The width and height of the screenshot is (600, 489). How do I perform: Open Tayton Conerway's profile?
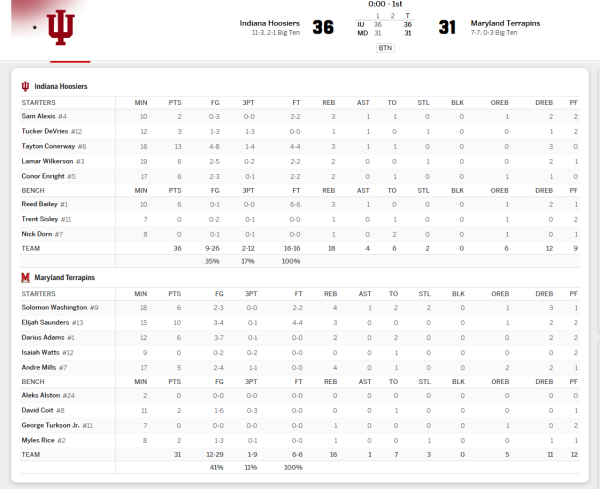click(47, 146)
